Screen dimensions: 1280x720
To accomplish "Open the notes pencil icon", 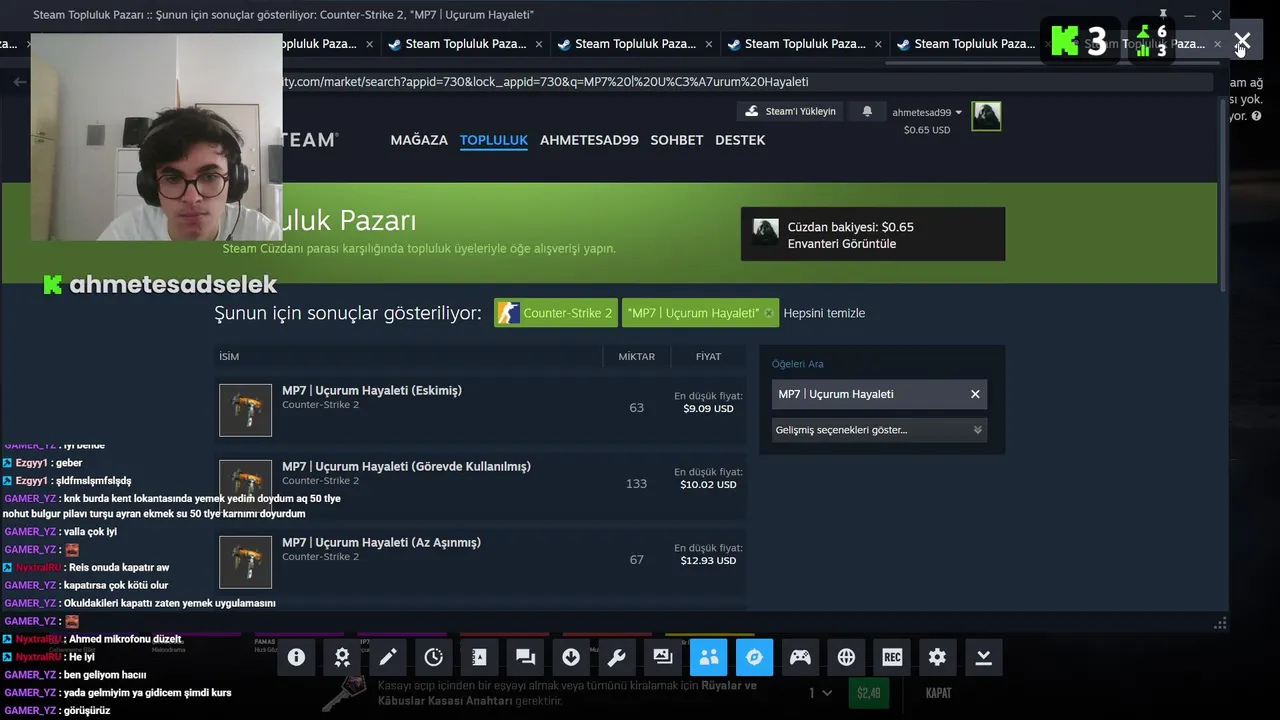I will (388, 657).
